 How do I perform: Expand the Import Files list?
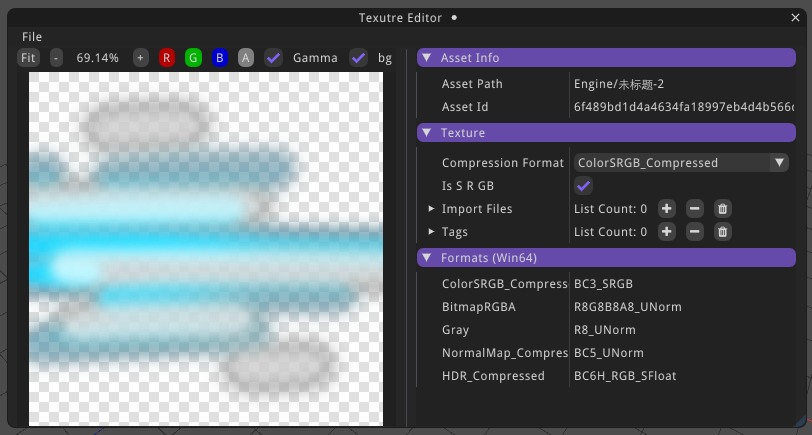tap(431, 209)
